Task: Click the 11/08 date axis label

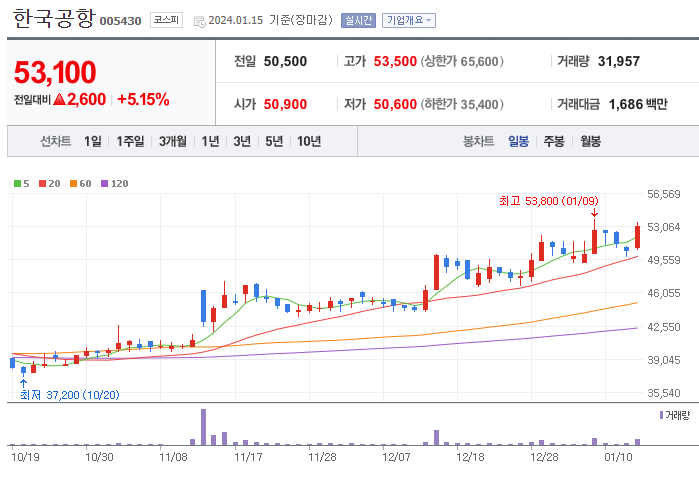Action: pyautogui.click(x=173, y=457)
